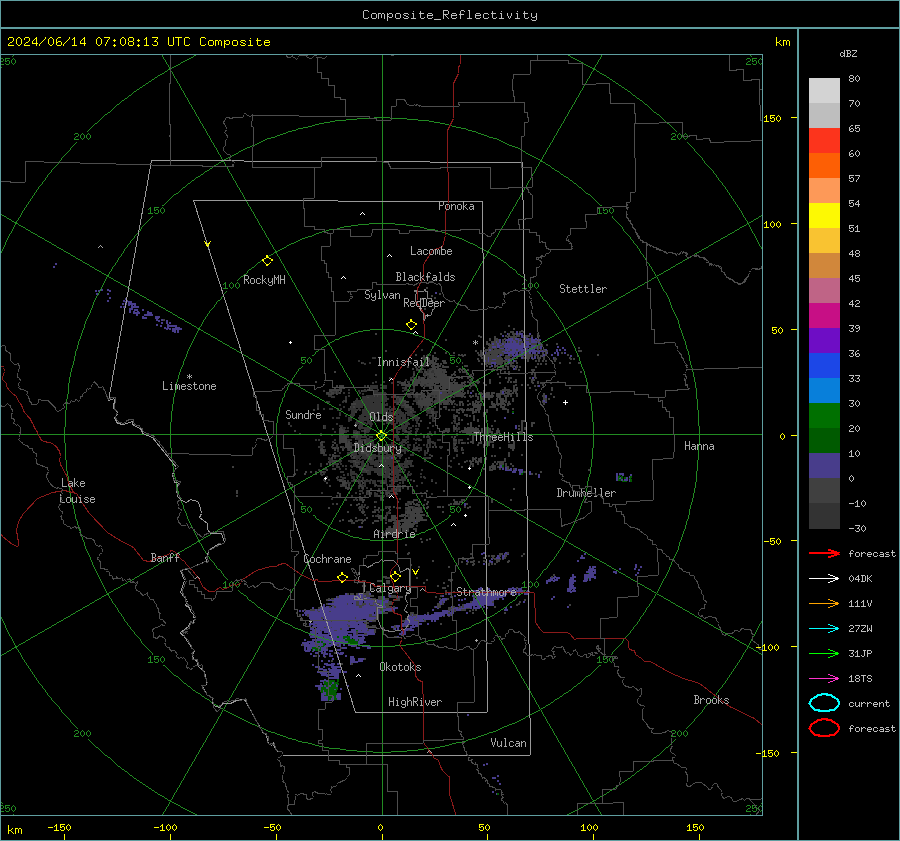900x841 pixels.
Task: Select the 42 dBZ magenta swatch
Action: (x=824, y=315)
